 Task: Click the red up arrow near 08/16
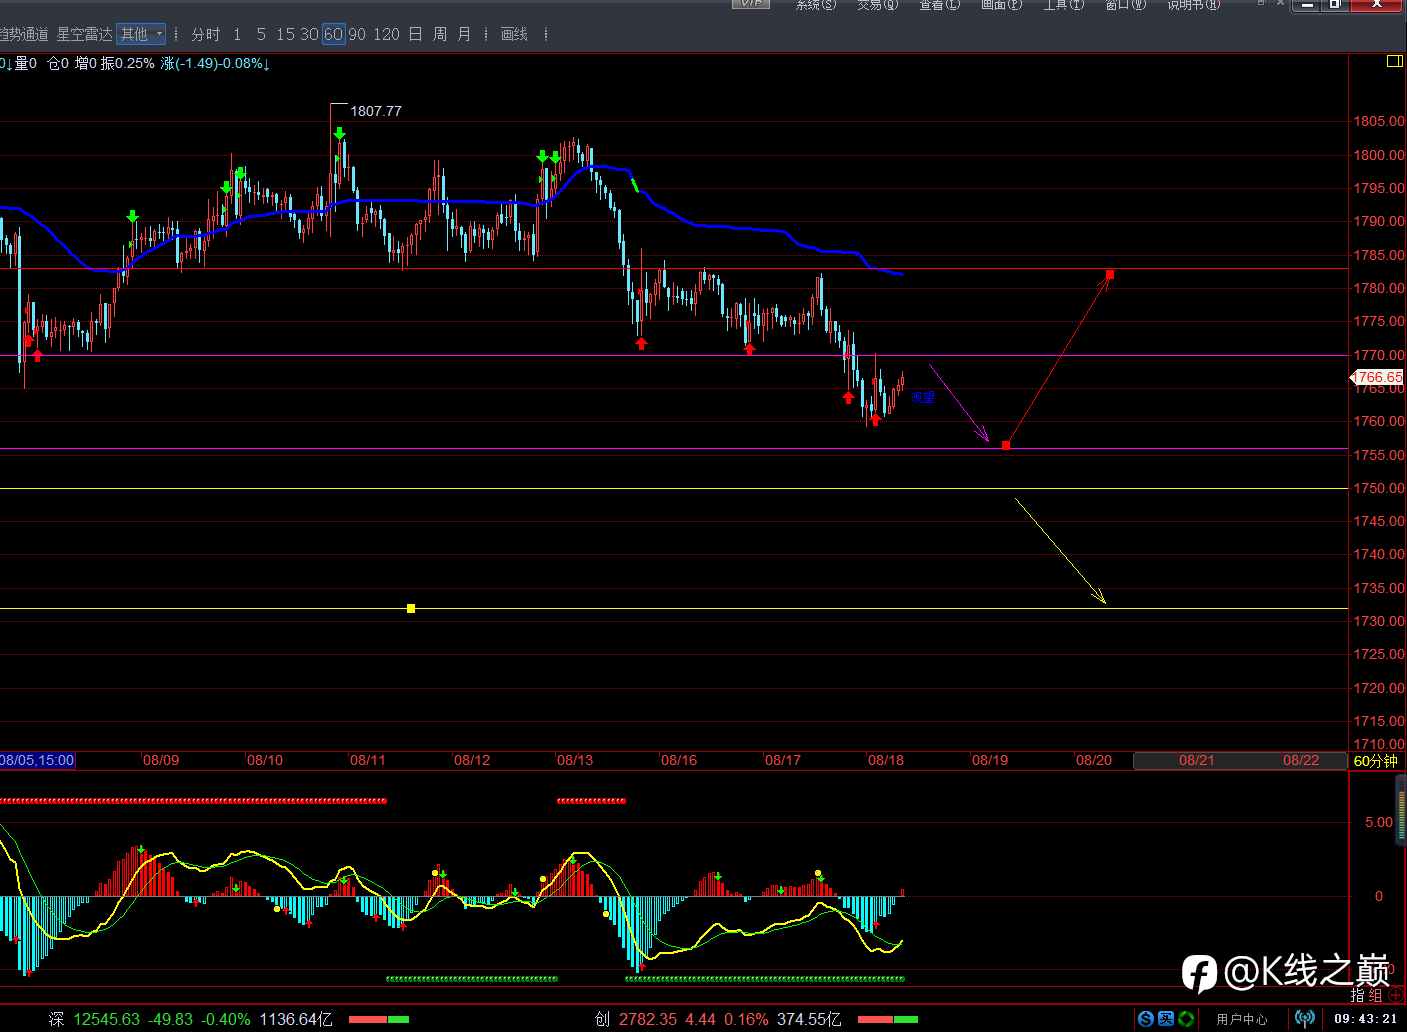tap(641, 343)
